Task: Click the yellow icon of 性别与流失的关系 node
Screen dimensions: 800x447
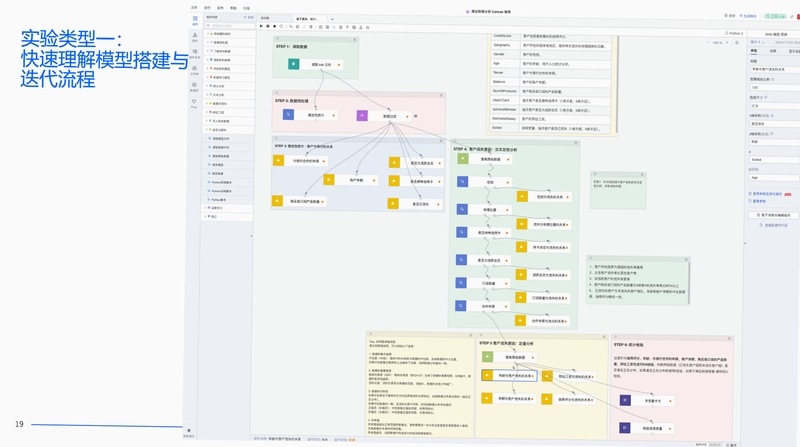Action: pyautogui.click(x=522, y=196)
